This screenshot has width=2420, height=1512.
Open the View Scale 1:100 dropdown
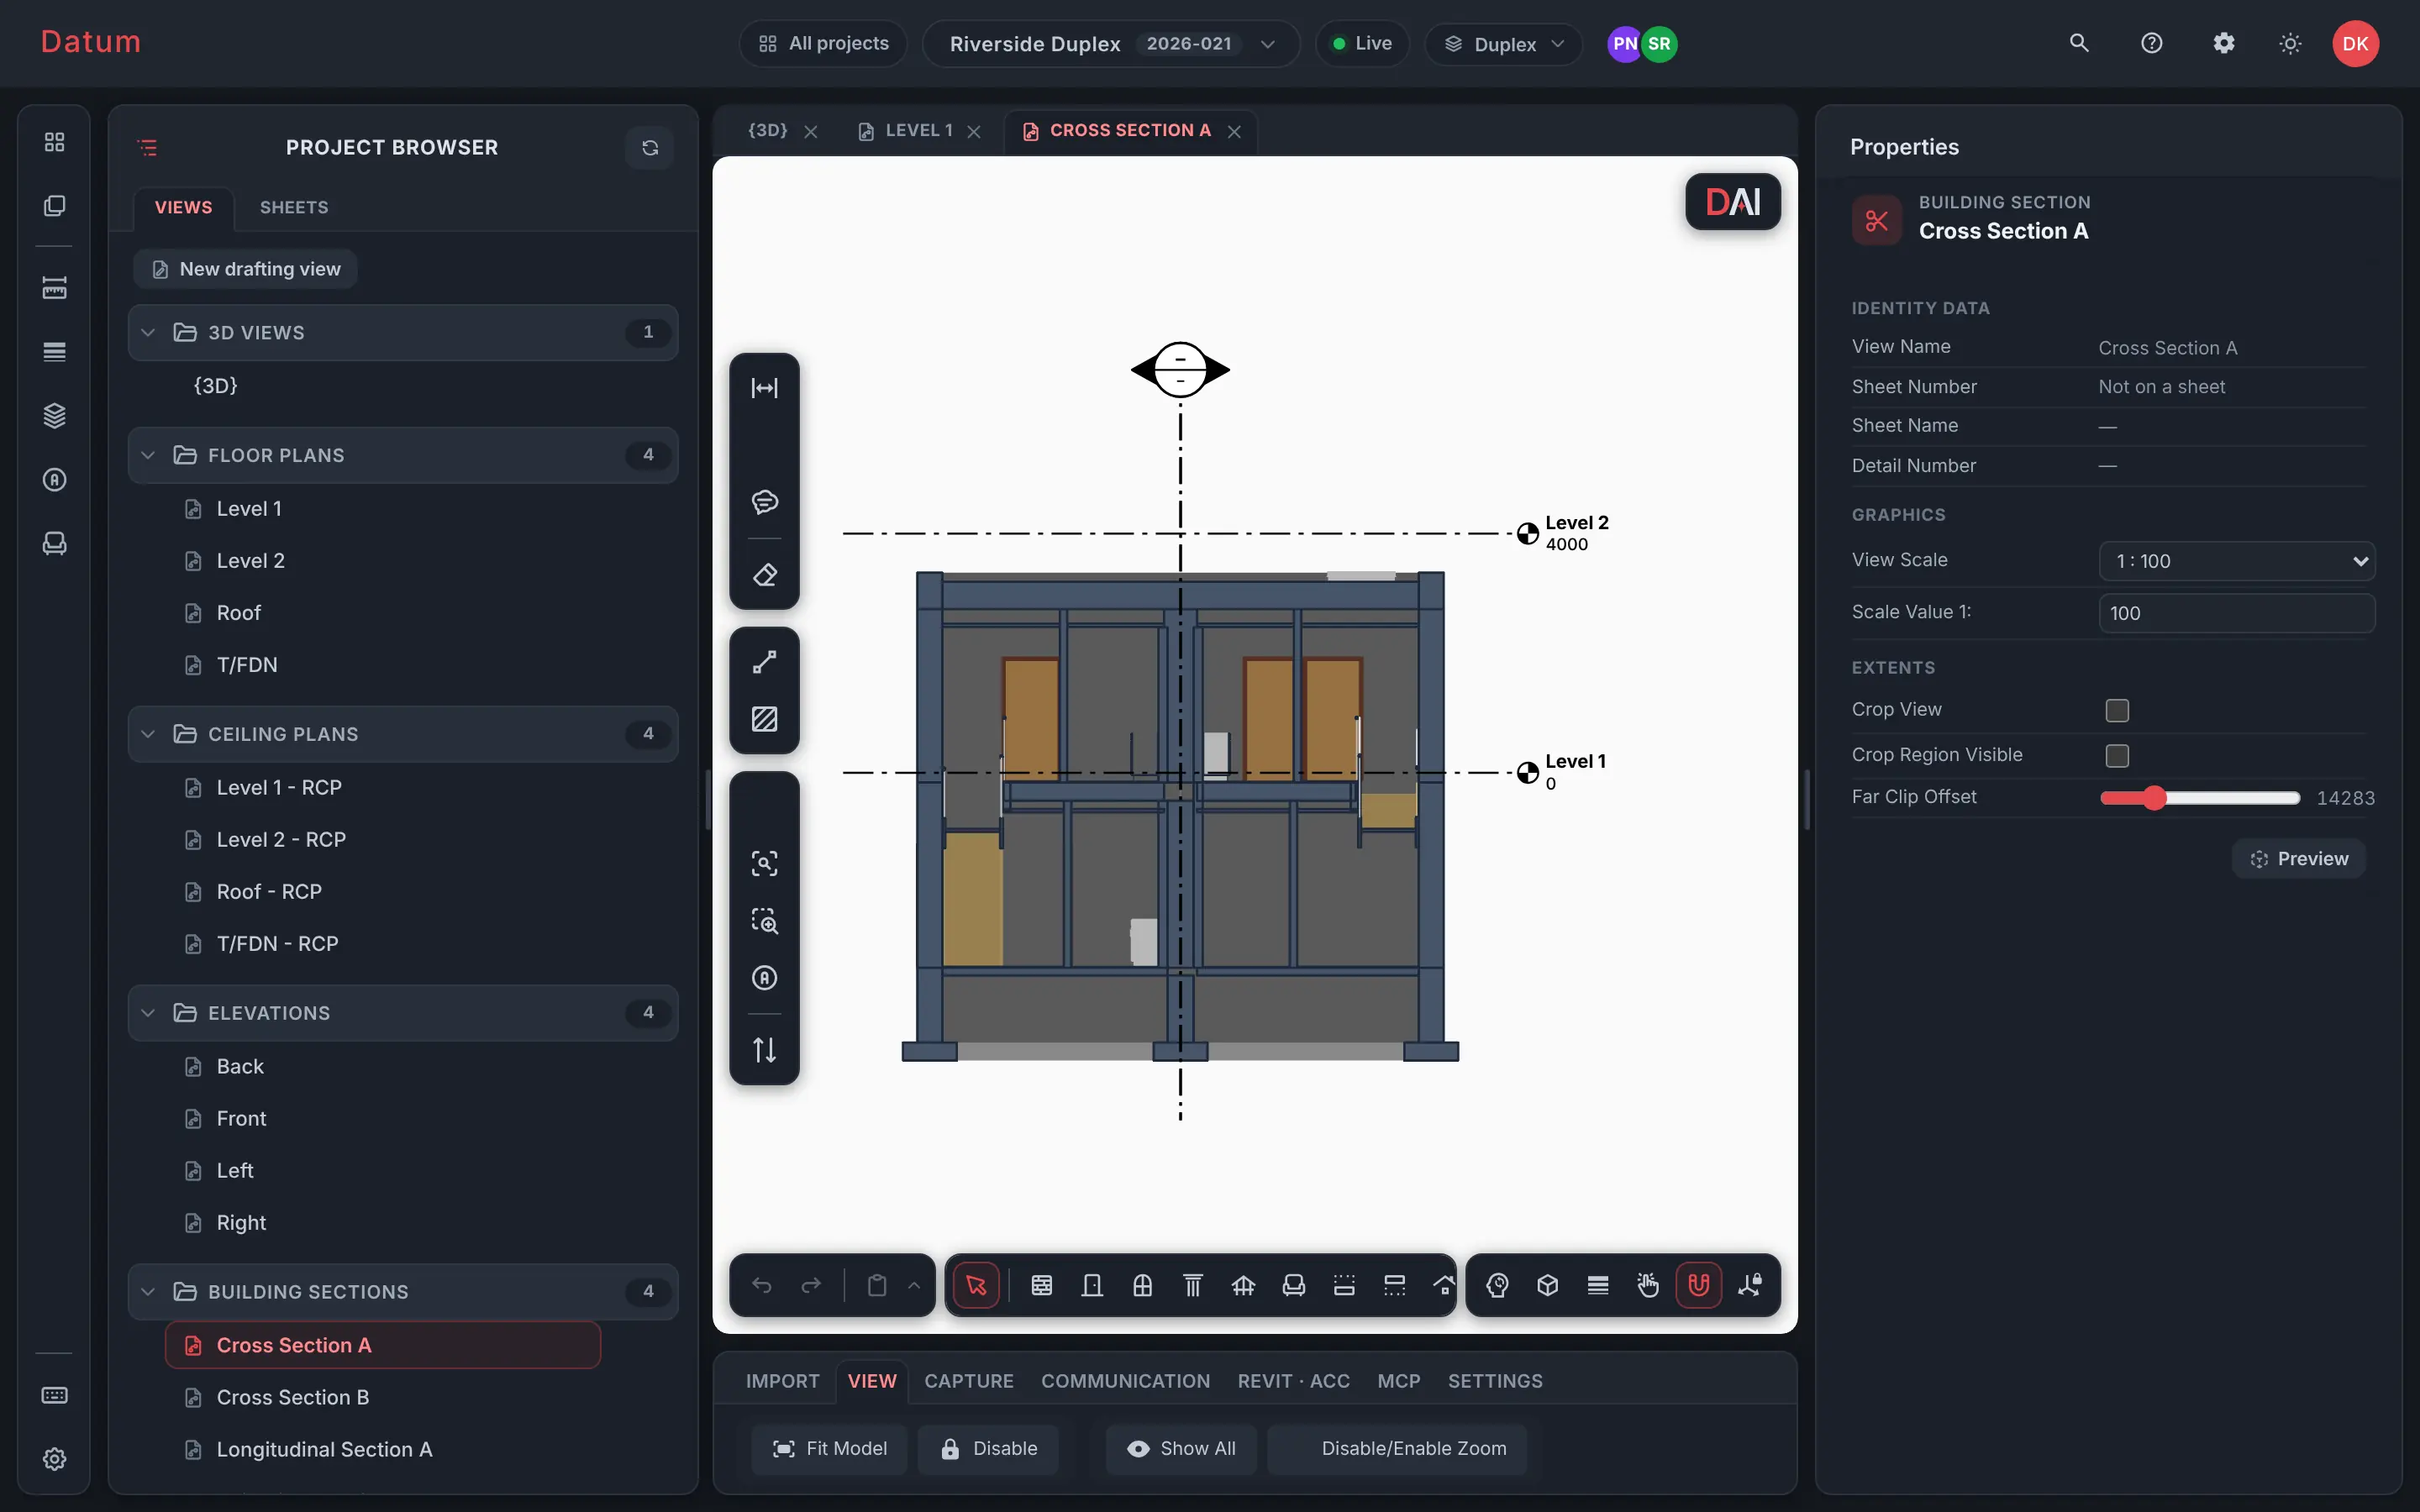tap(2236, 561)
